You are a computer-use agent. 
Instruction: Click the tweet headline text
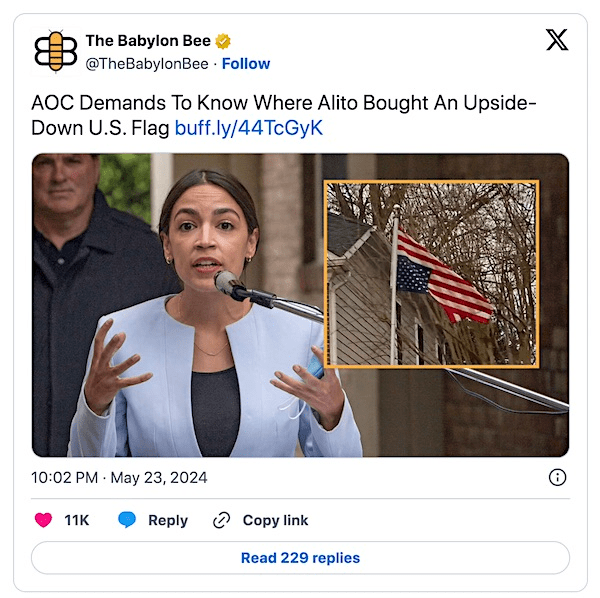(284, 115)
